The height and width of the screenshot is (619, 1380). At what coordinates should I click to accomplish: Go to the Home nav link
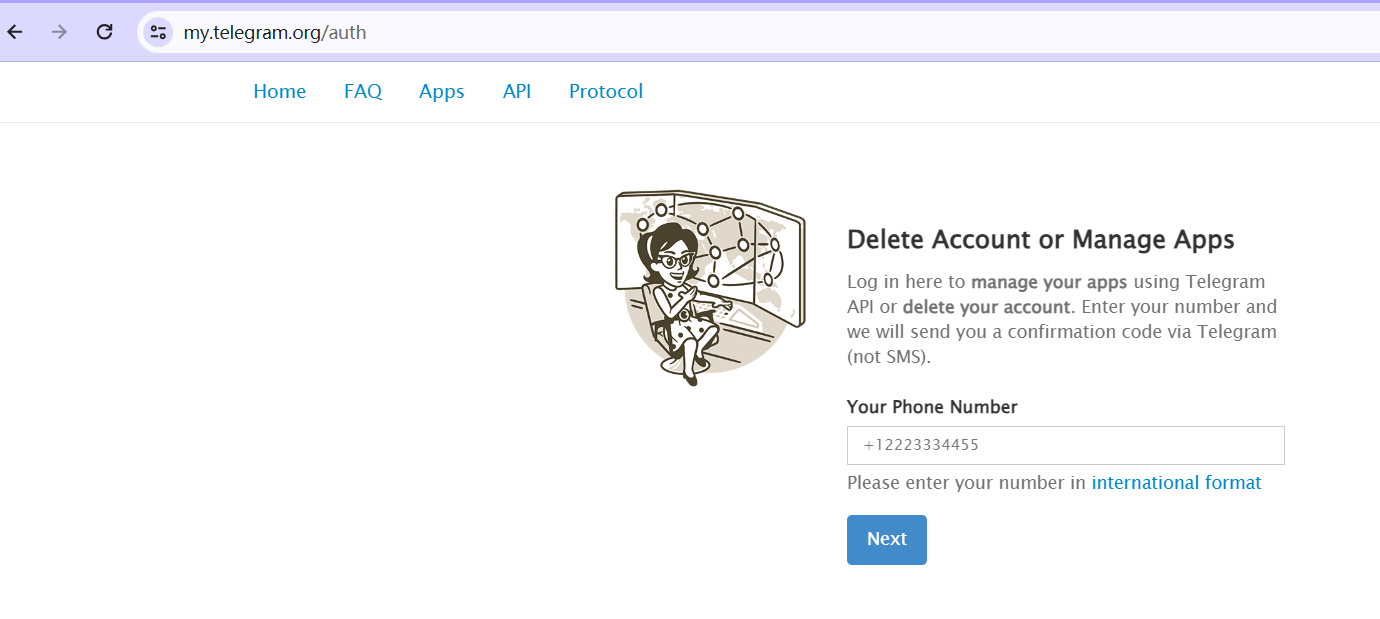(x=279, y=91)
